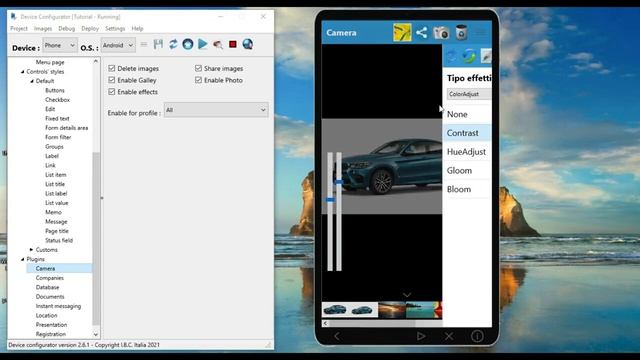640x360 pixels.
Task: Select the sunset thumbnail in strip
Action: (392, 310)
